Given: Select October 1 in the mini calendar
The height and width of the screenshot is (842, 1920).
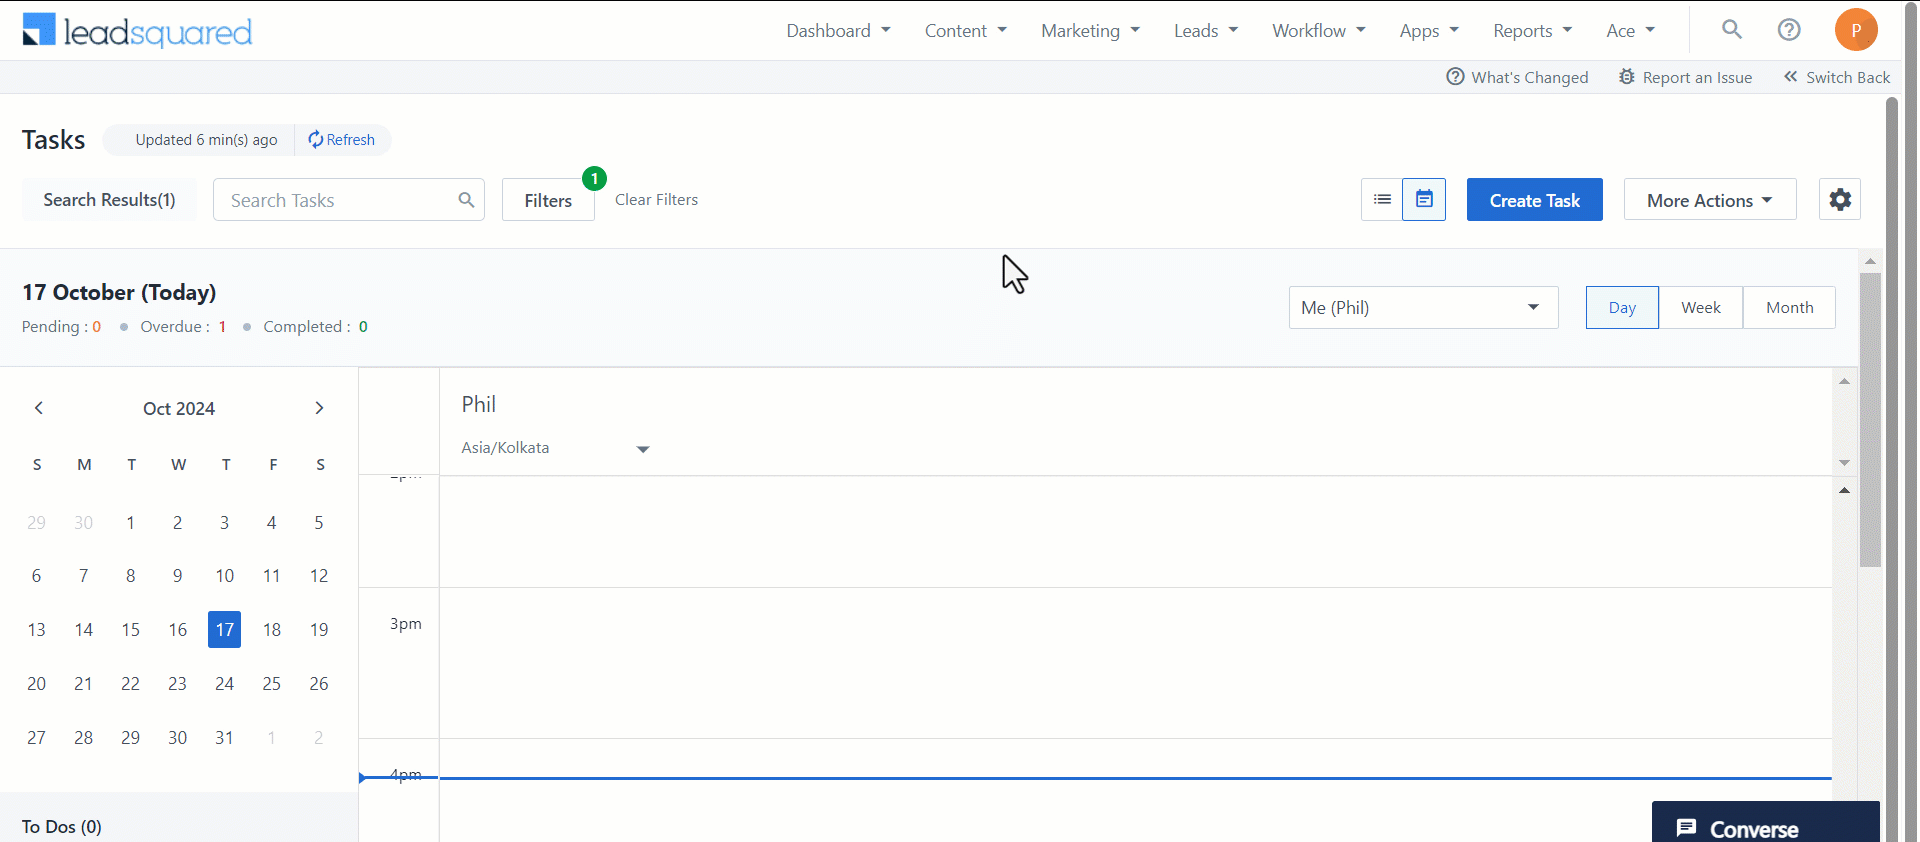Looking at the screenshot, I should point(131,523).
